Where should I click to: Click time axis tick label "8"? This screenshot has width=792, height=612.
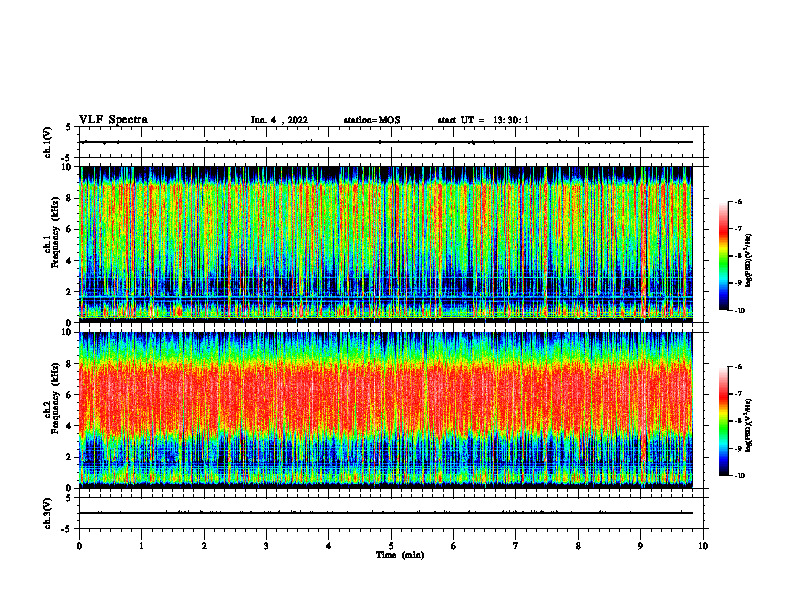click(578, 546)
